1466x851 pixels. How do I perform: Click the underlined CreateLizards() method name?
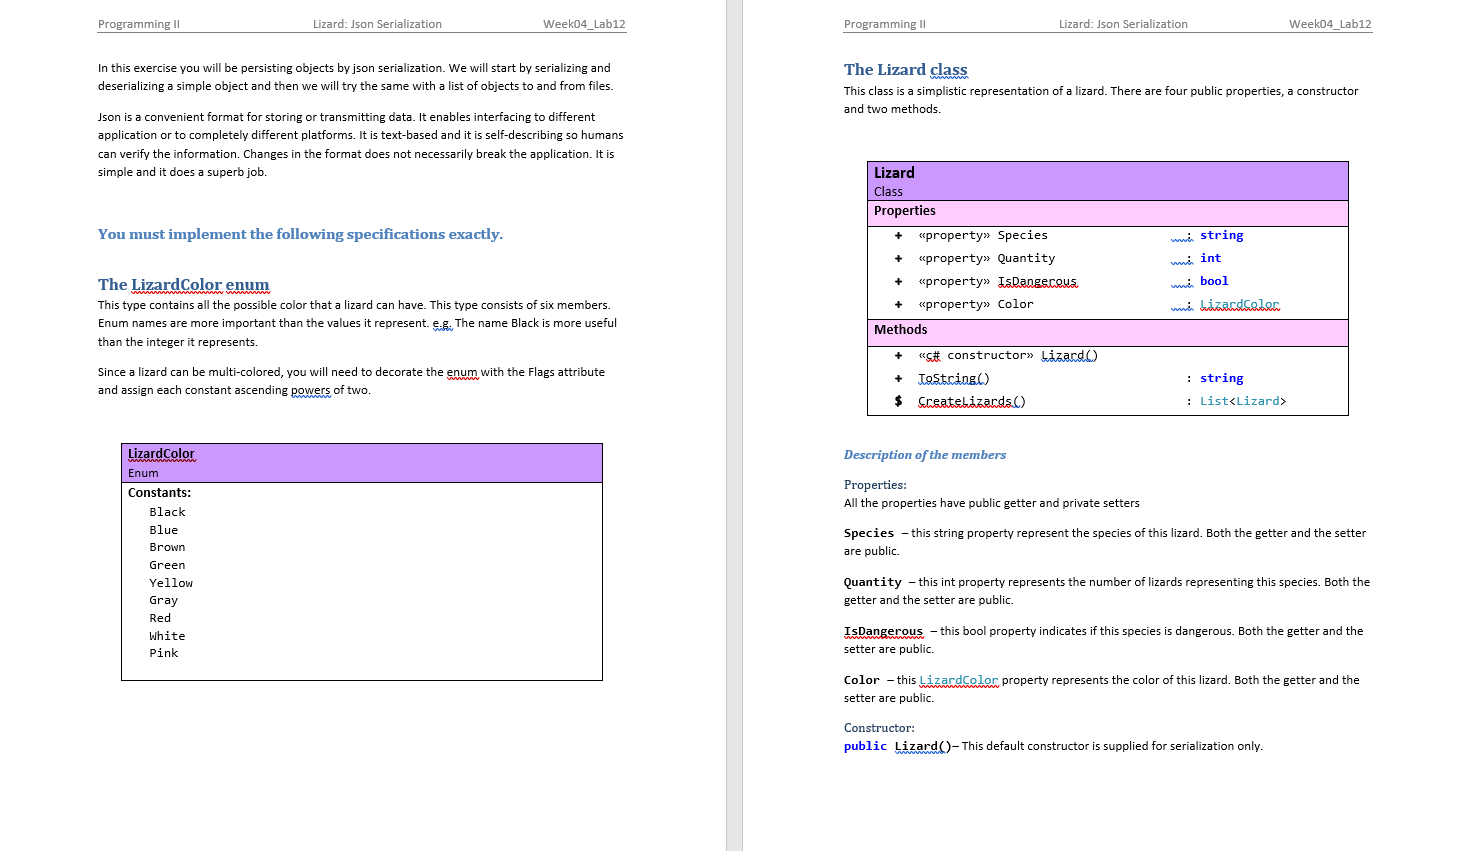[971, 400]
